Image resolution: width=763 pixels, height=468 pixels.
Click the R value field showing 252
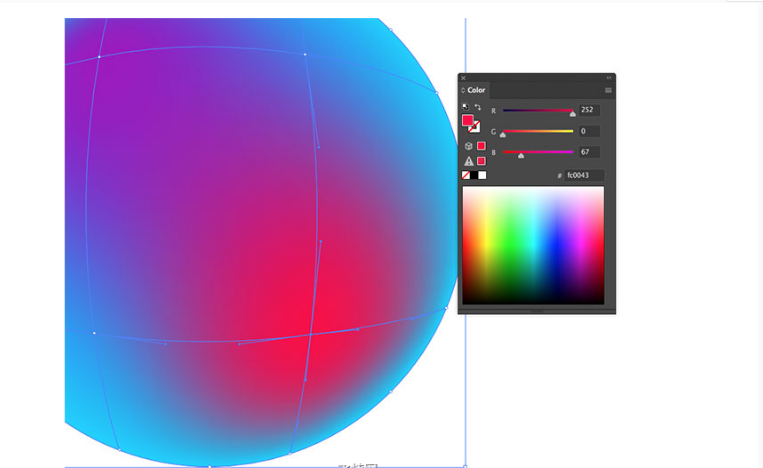coord(589,110)
